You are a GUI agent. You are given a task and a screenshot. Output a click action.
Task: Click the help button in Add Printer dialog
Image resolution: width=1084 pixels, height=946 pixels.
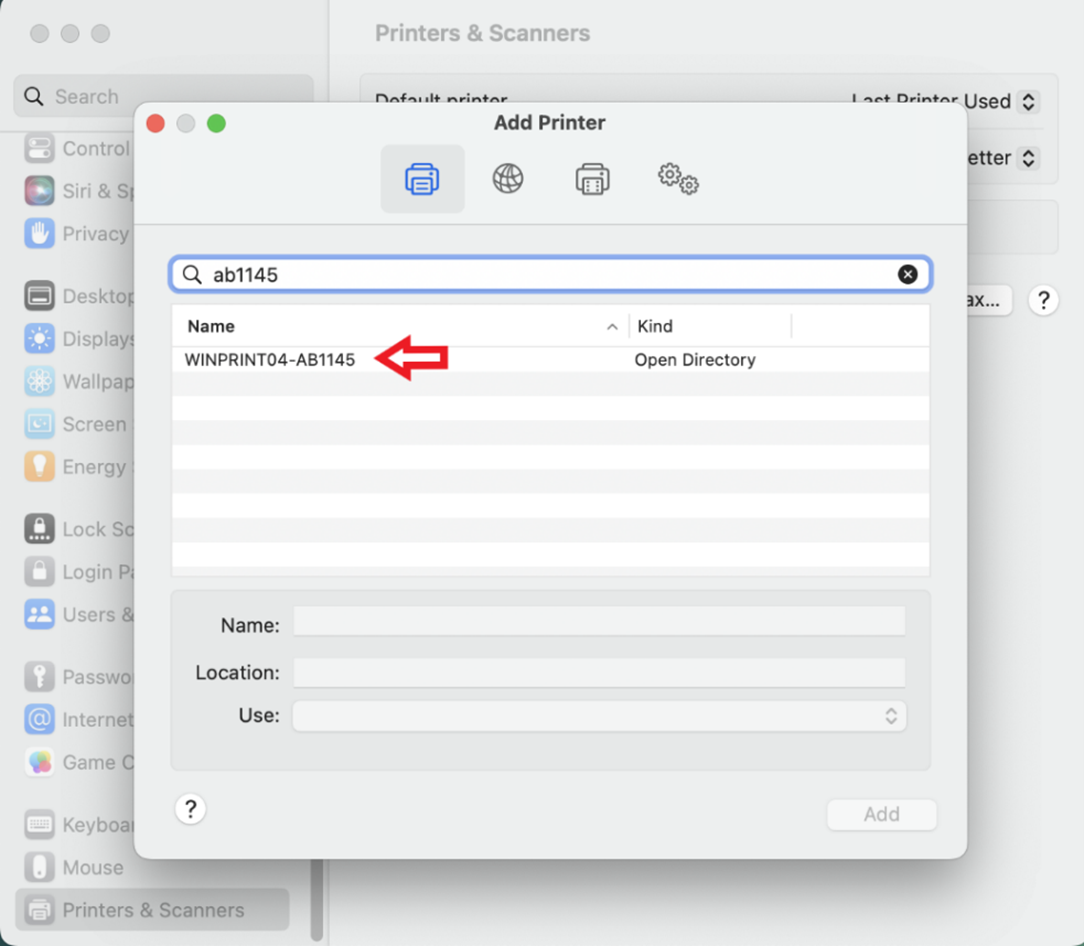(190, 809)
